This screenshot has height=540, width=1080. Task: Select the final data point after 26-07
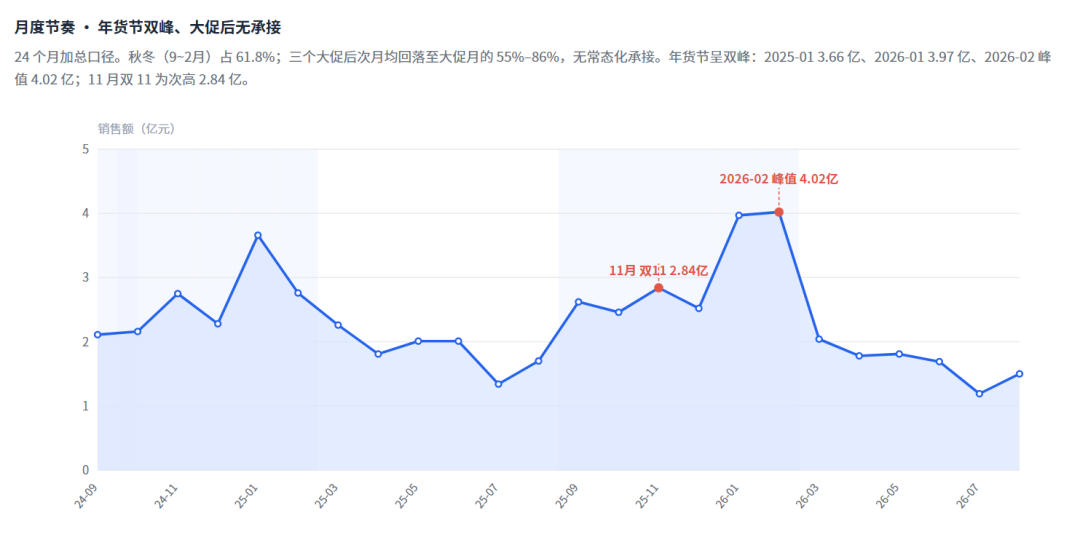point(1019,374)
